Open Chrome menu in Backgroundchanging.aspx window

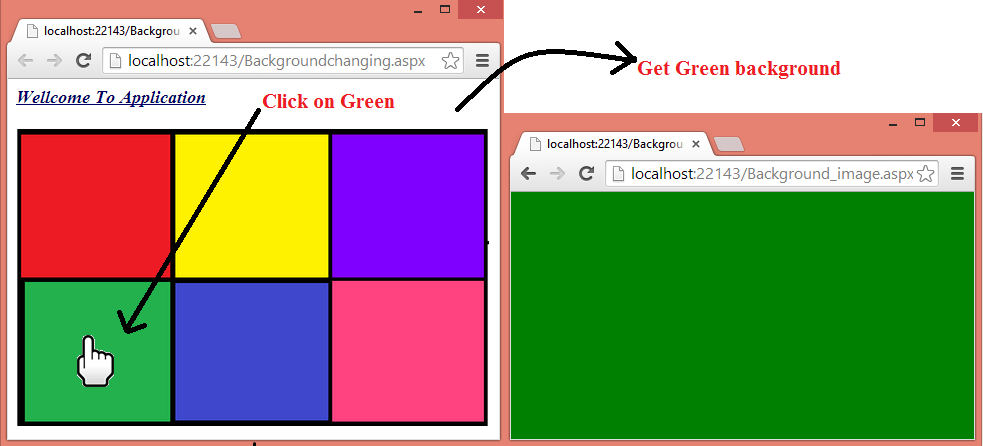[482, 61]
